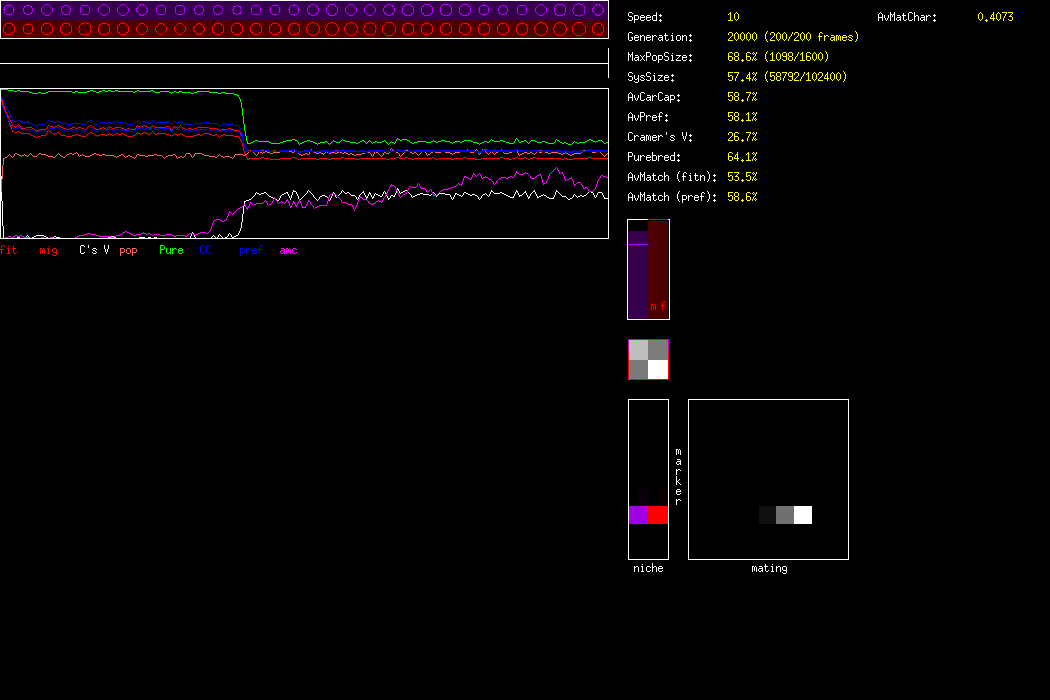Click the white bottom-right cell of 2x2 matrix

pyautogui.click(x=658, y=369)
